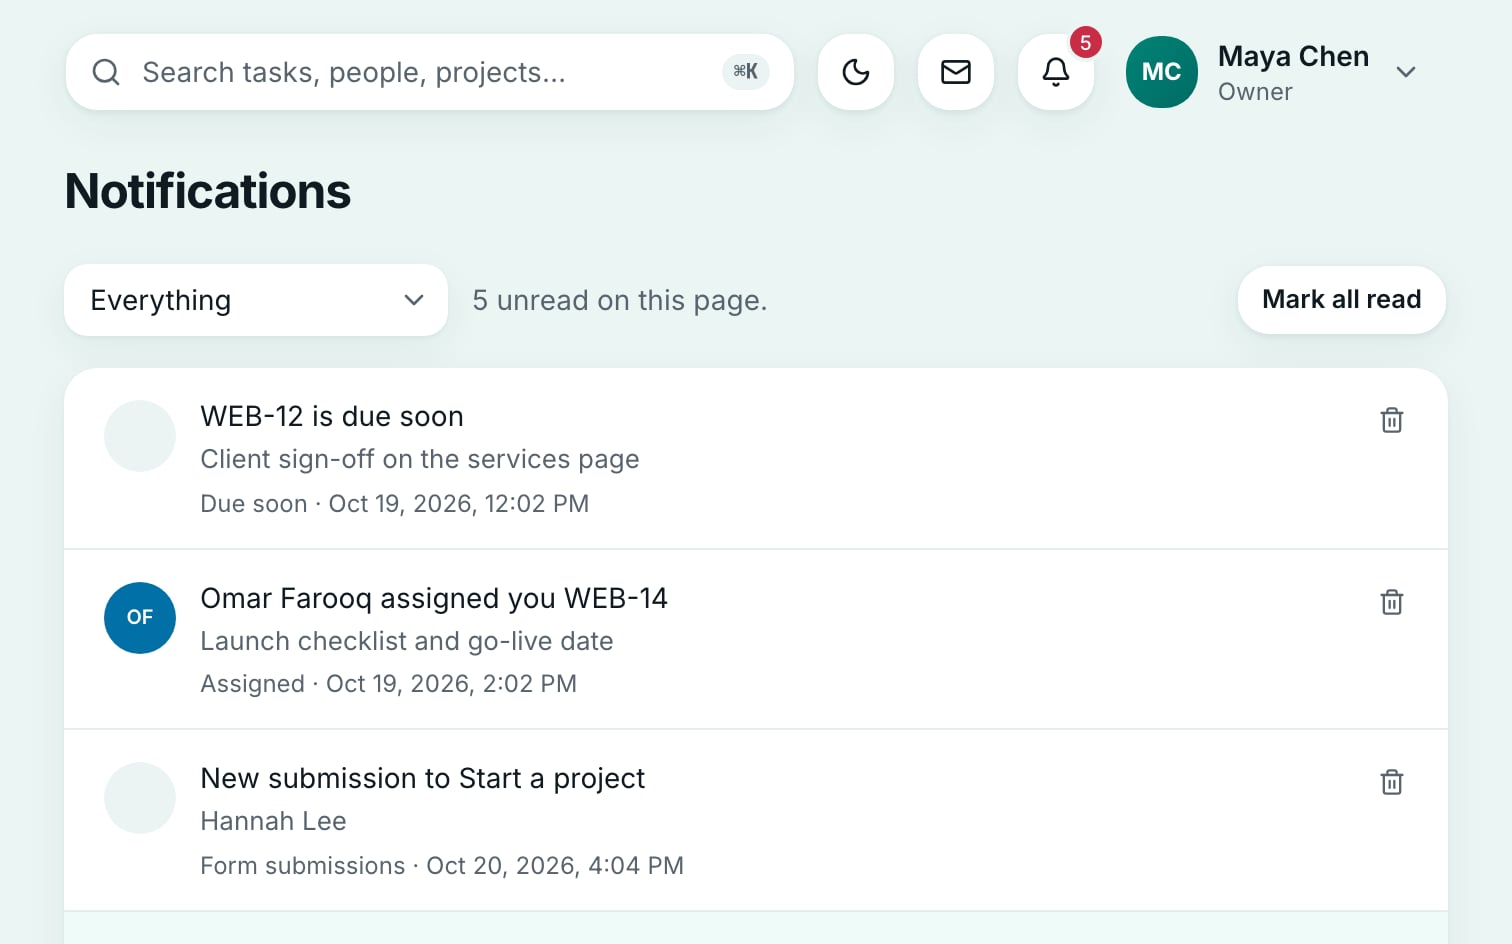Click Mark all read button

(x=1342, y=300)
